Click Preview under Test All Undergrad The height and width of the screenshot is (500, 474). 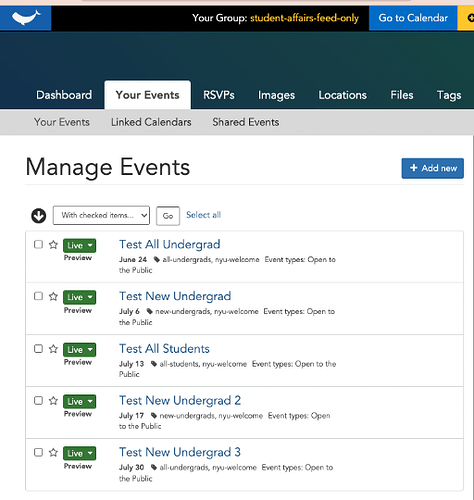click(78, 258)
